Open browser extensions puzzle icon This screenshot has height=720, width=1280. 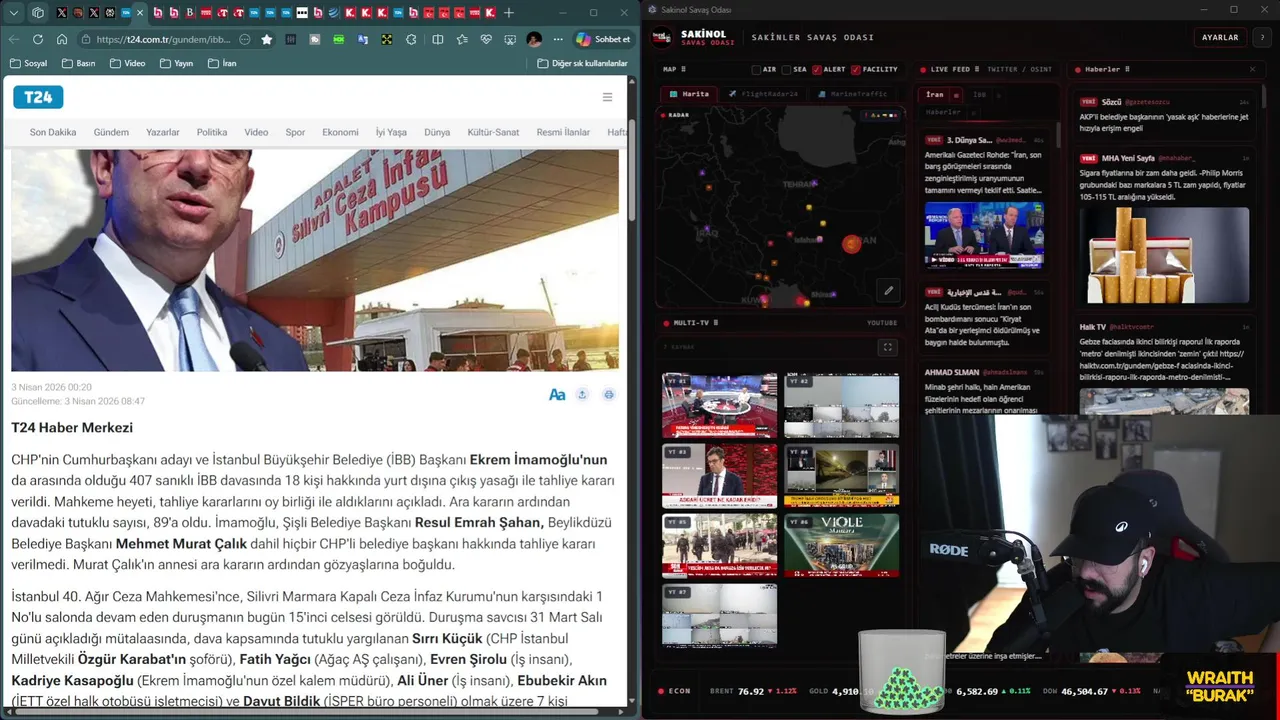click(x=411, y=39)
